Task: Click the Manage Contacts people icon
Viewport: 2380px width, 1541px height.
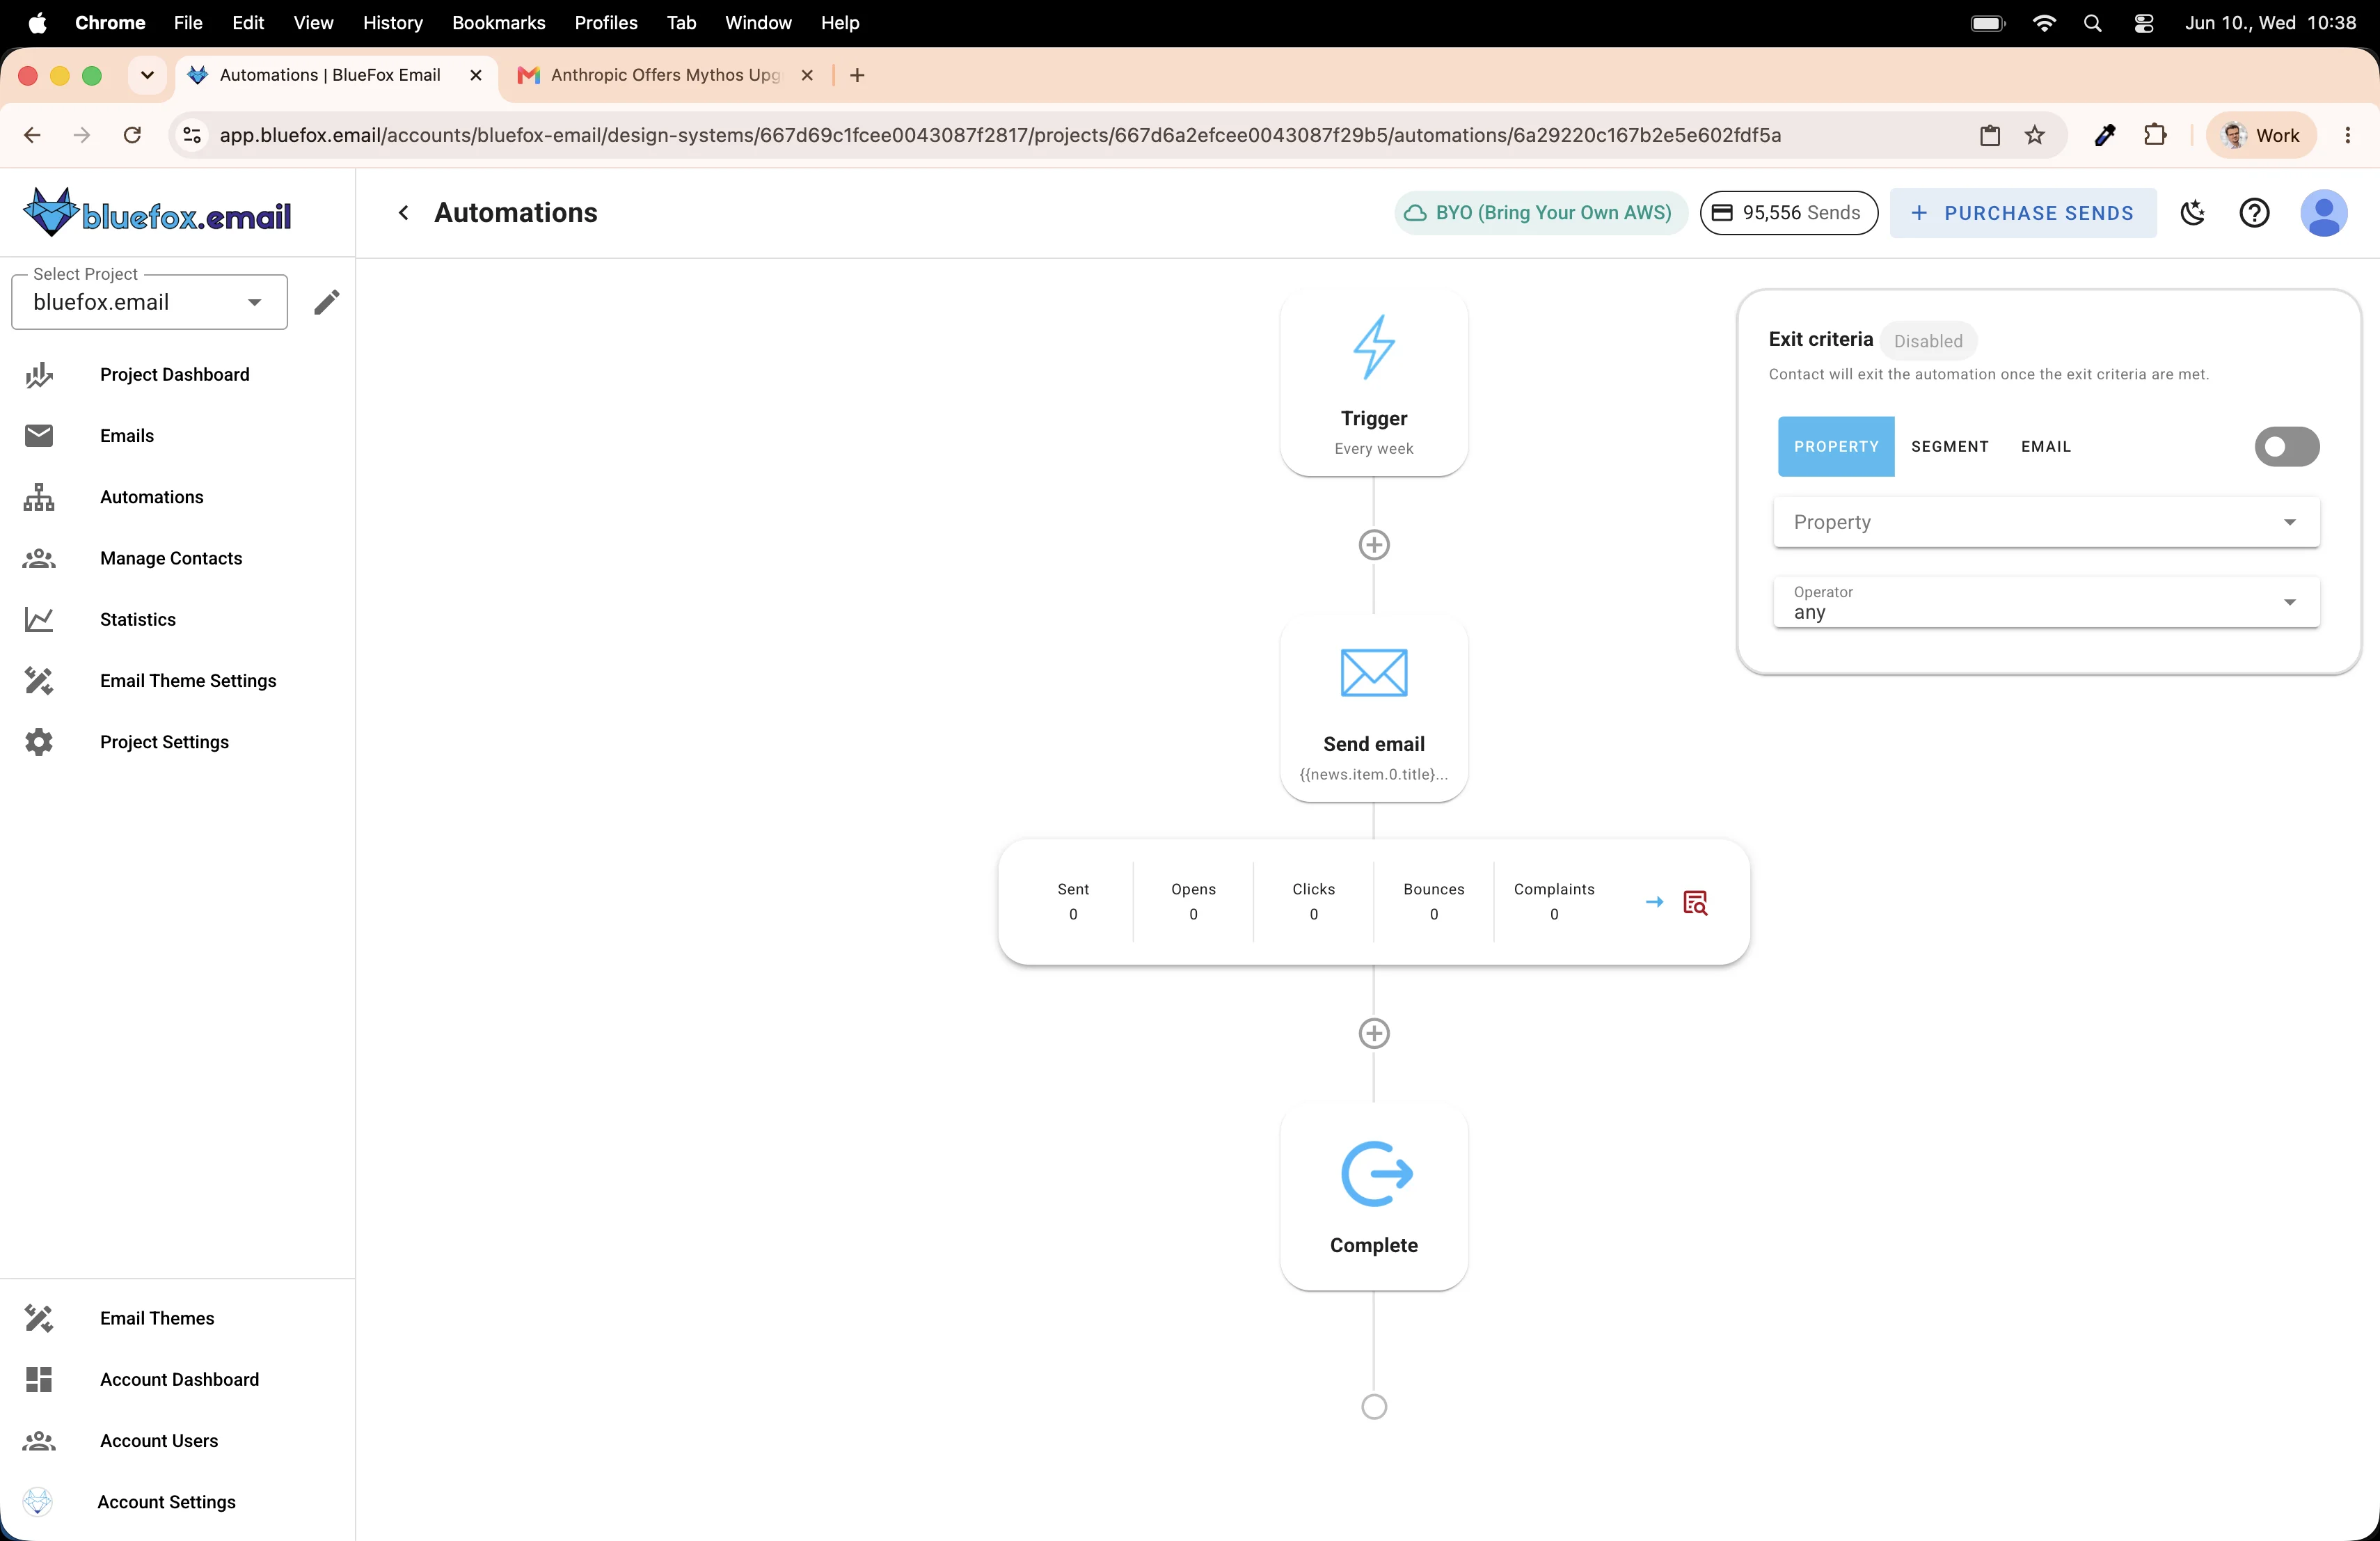Action: coord(39,558)
